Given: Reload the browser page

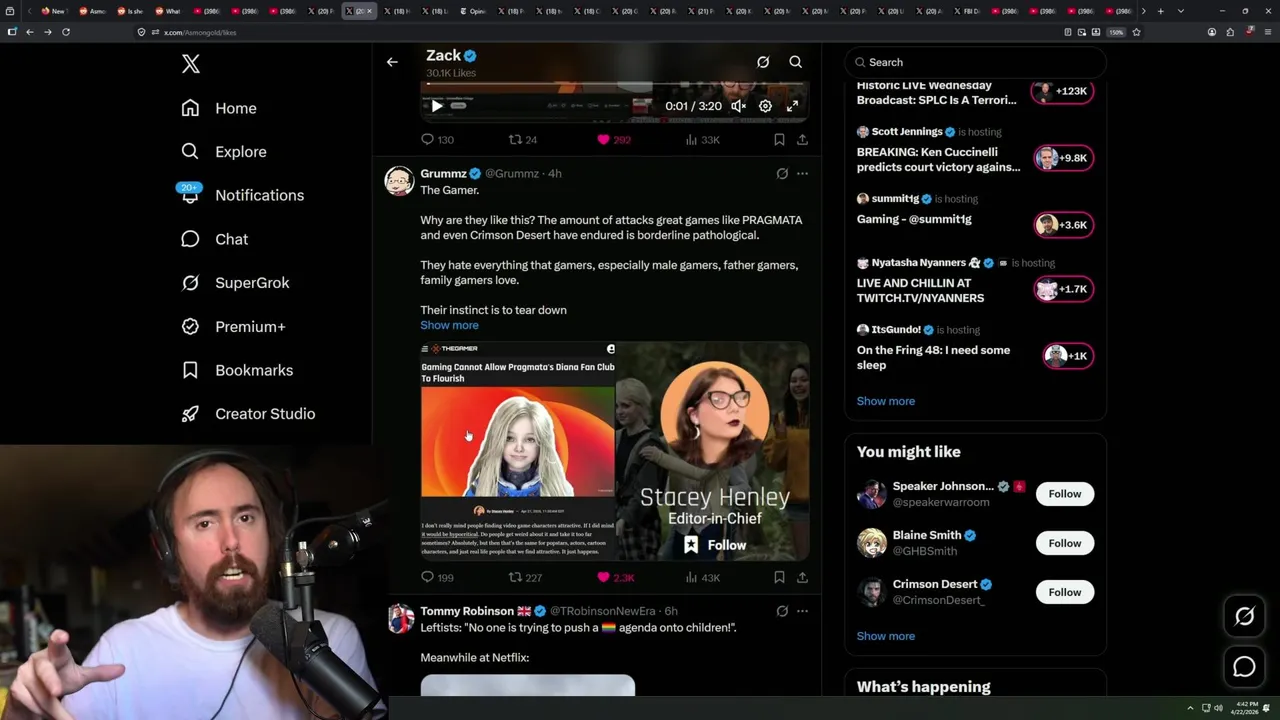Looking at the screenshot, I should pos(66,32).
